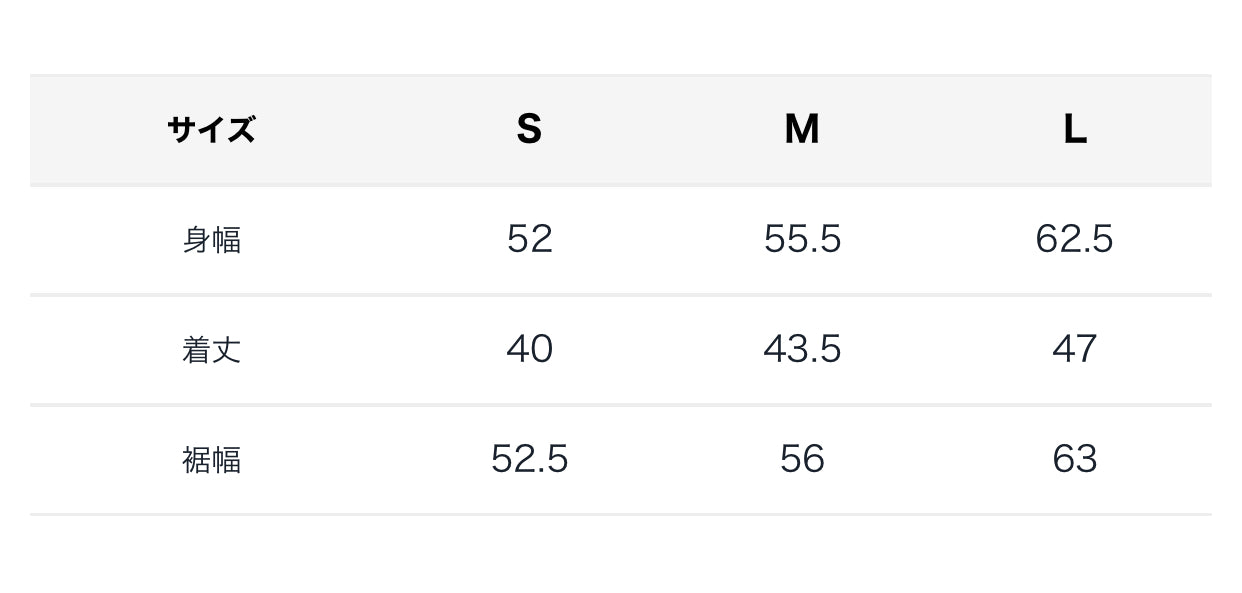1242x593 pixels.
Task: Select the L size column header
Action: [1075, 129]
